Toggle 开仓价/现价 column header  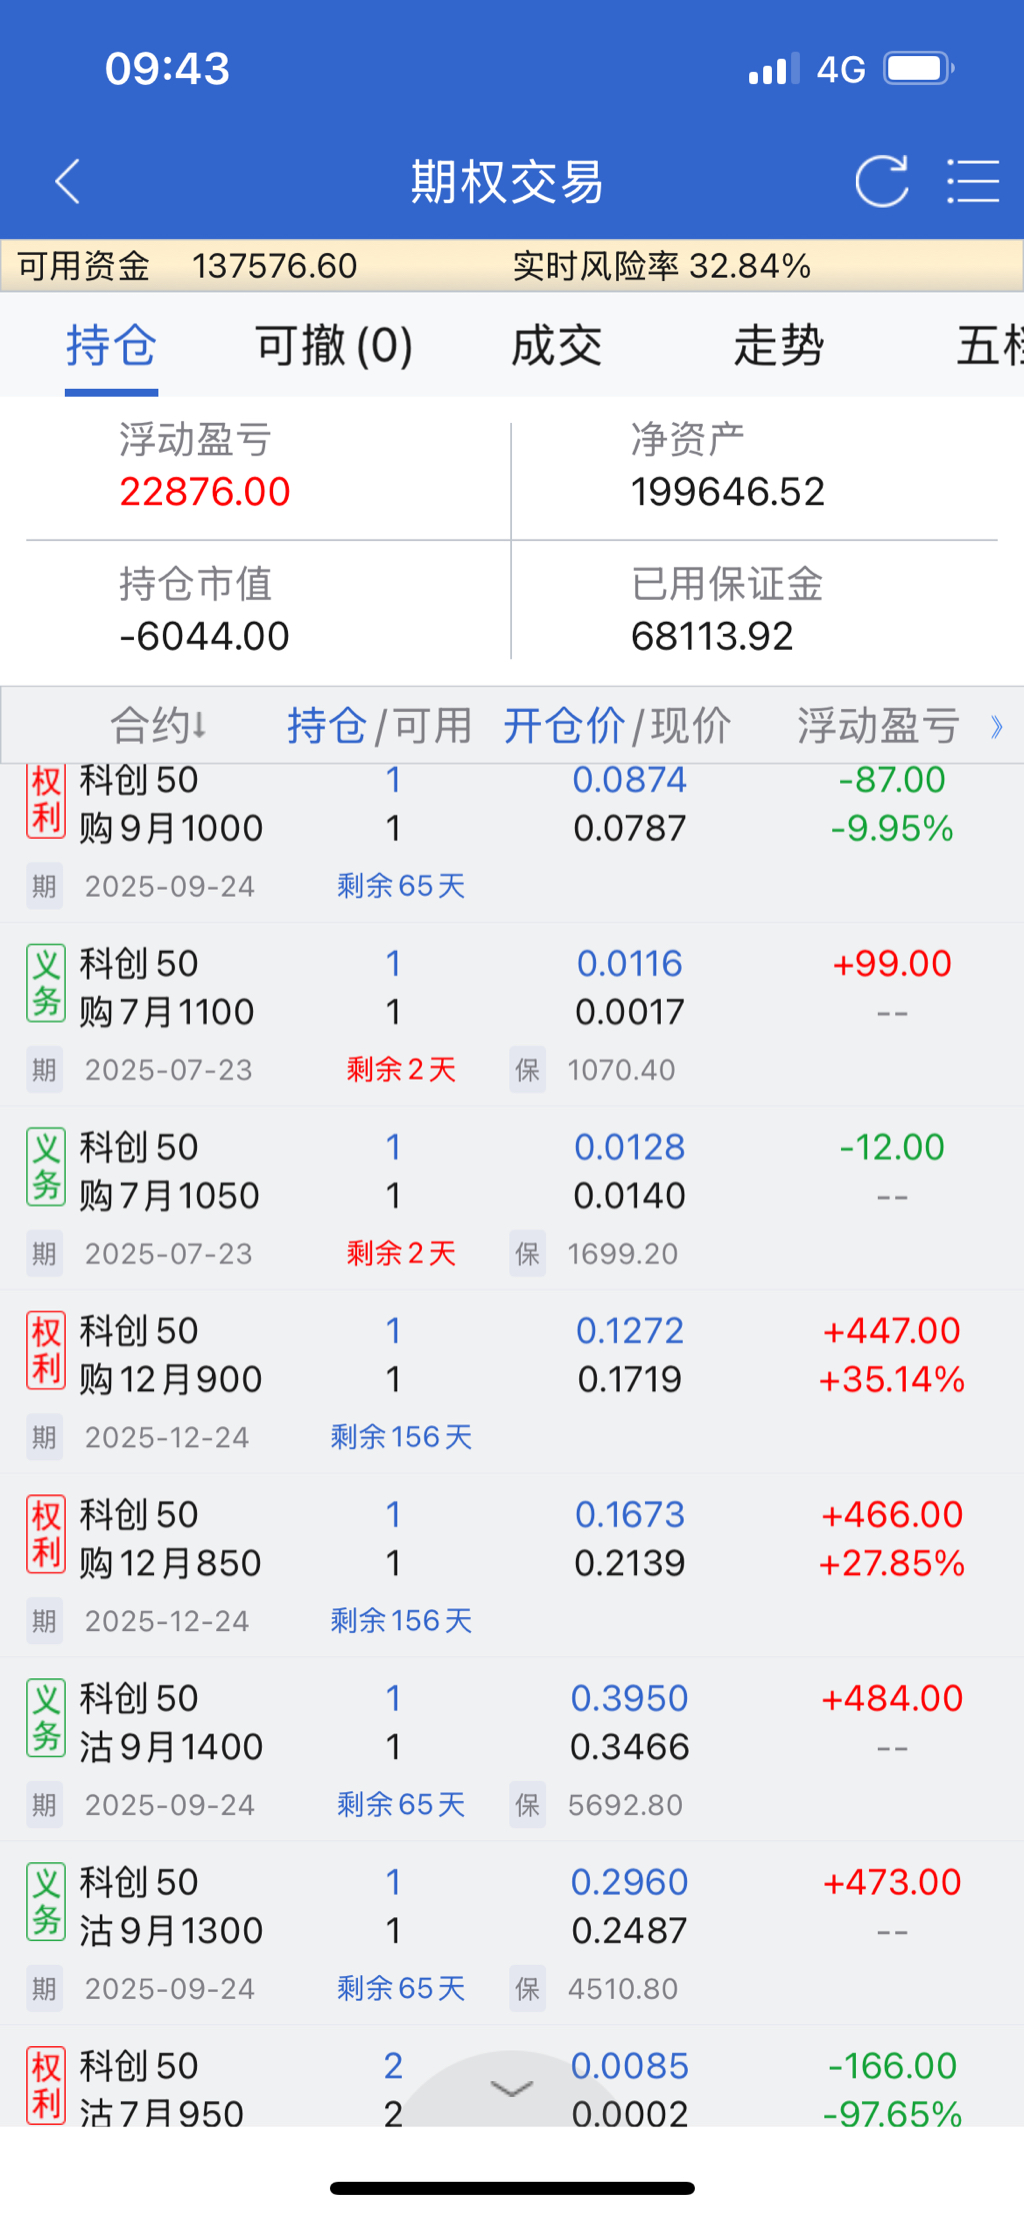tap(616, 726)
